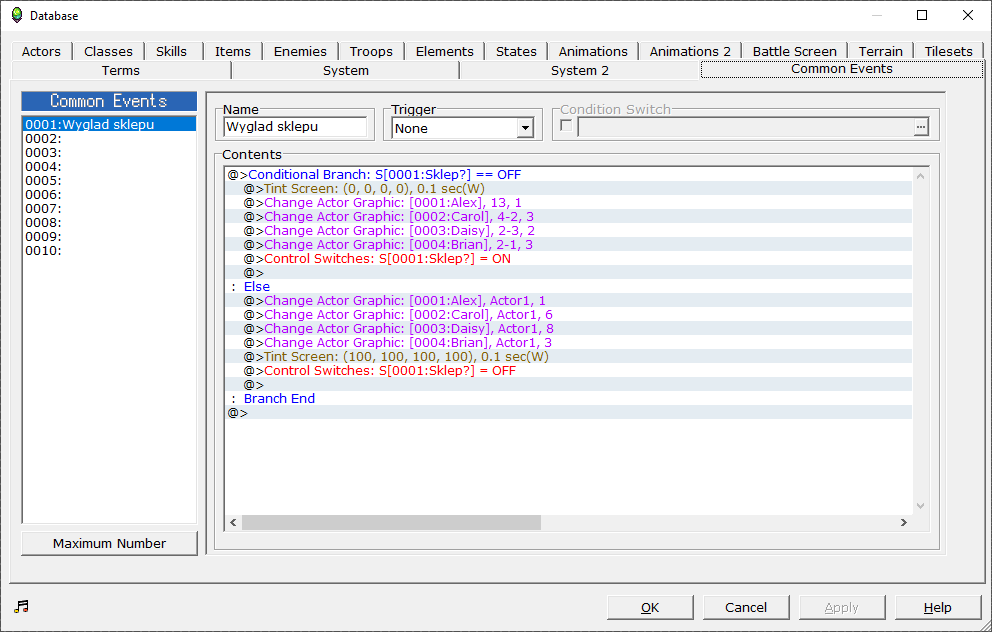Select the Else line in contents
Screen dimensions: 992x632
pyautogui.click(x=569, y=287)
